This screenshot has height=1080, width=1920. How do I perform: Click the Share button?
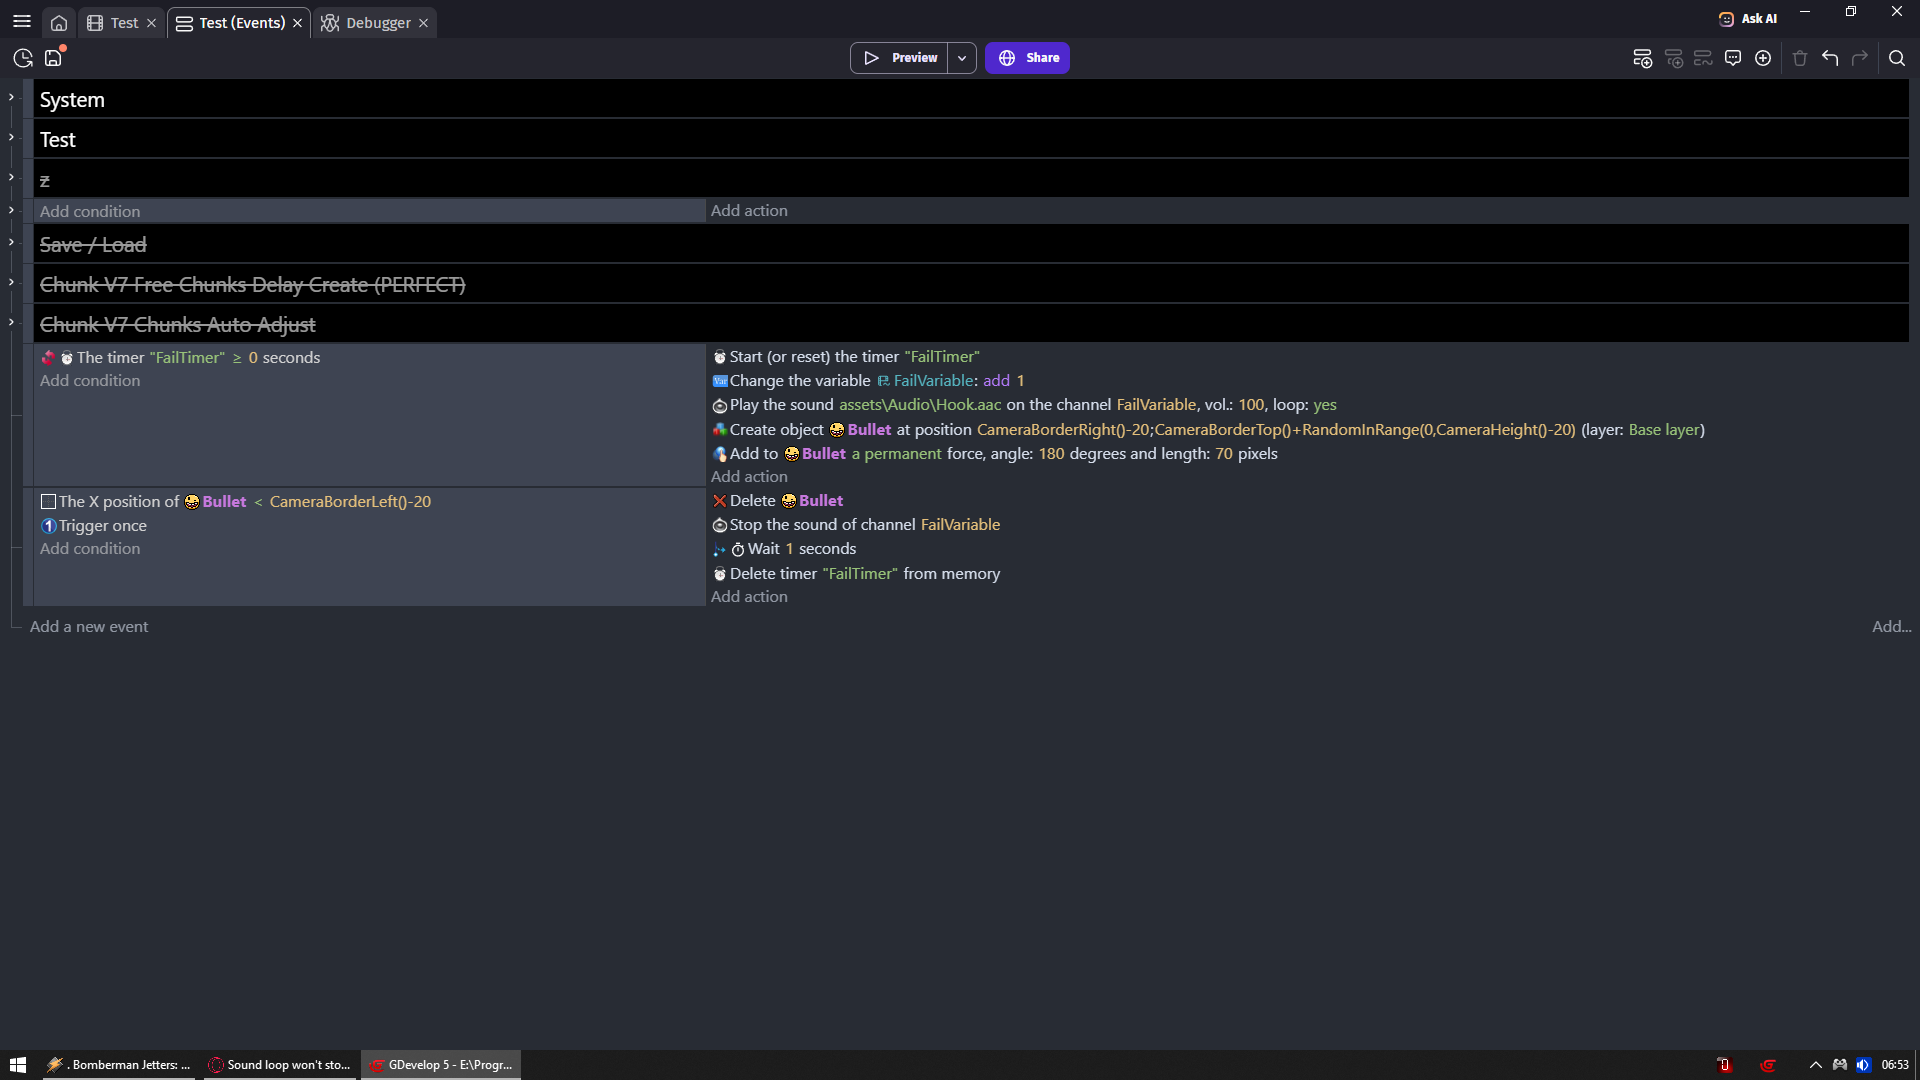[x=1027, y=58]
